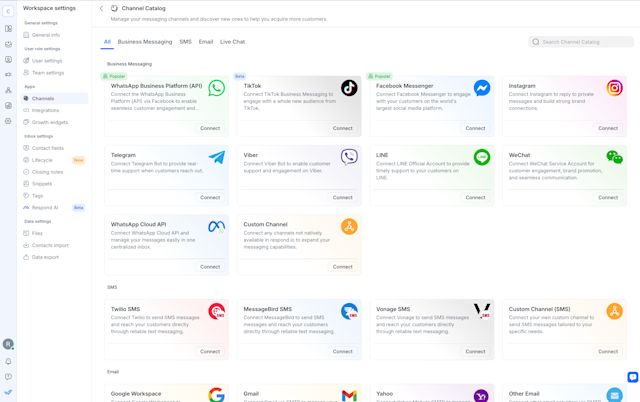Viewport: 640px width, 402px height.
Task: Click the Instagram logo icon
Action: (614, 88)
